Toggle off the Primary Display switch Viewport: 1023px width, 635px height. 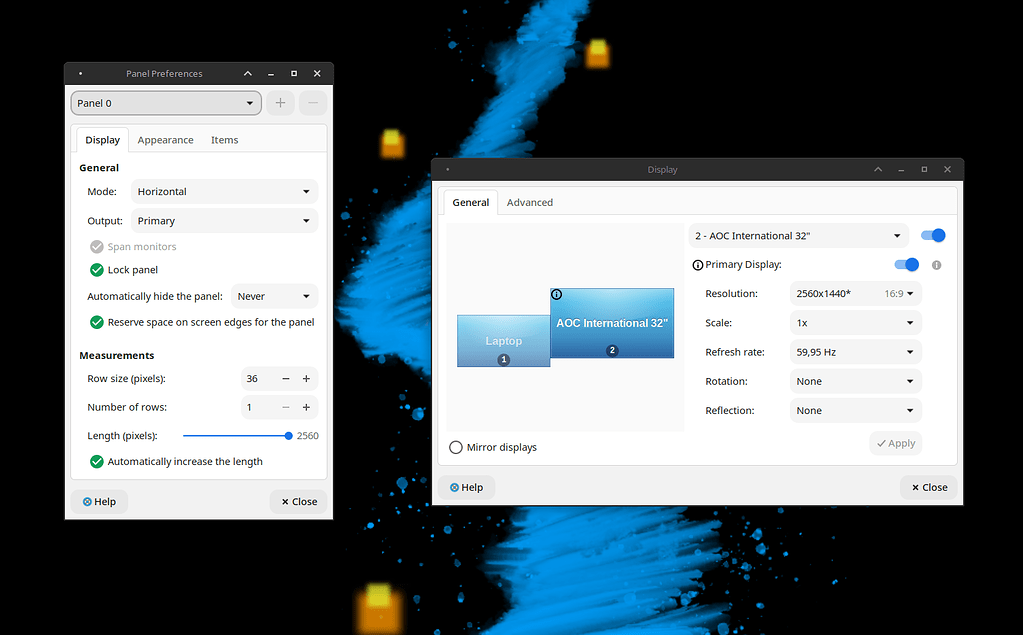906,264
